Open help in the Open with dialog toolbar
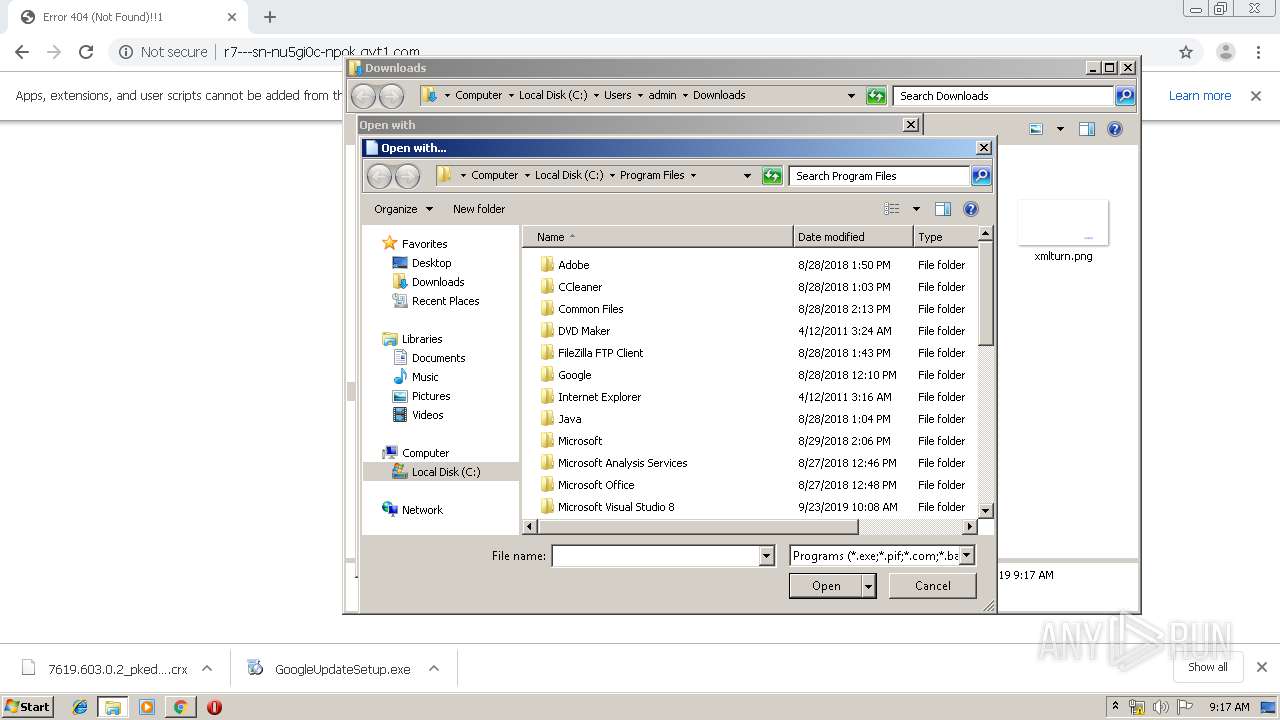 click(x=970, y=209)
